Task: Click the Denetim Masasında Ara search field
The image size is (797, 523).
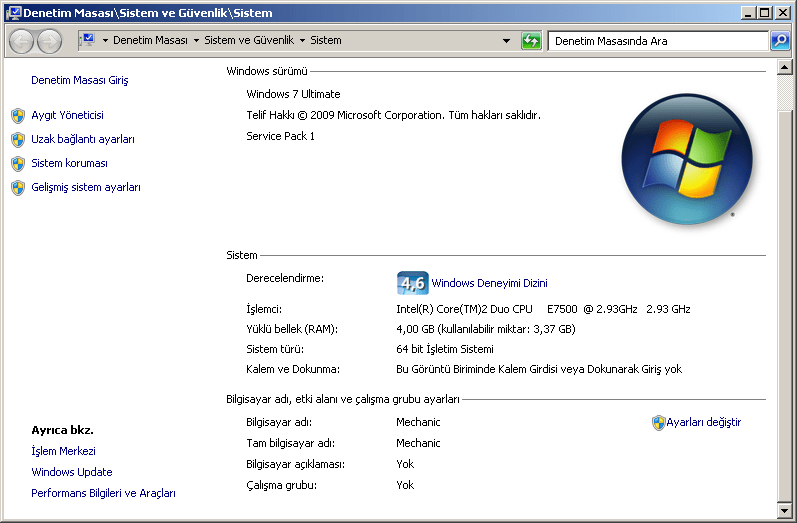Action: 658,41
